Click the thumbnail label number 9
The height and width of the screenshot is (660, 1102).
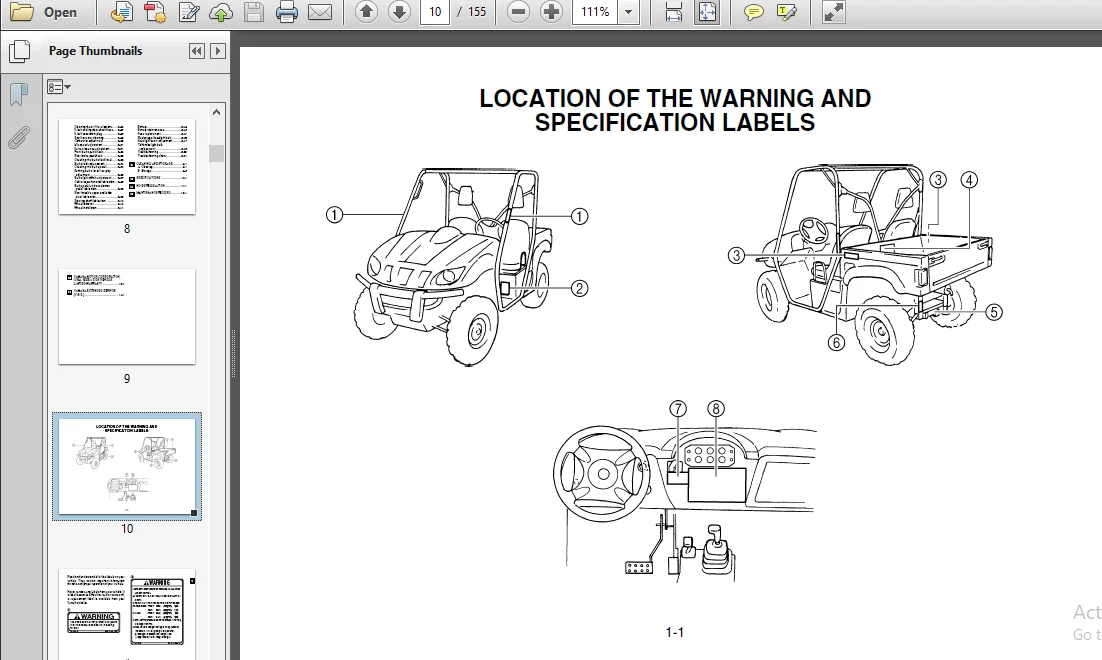pos(127,379)
